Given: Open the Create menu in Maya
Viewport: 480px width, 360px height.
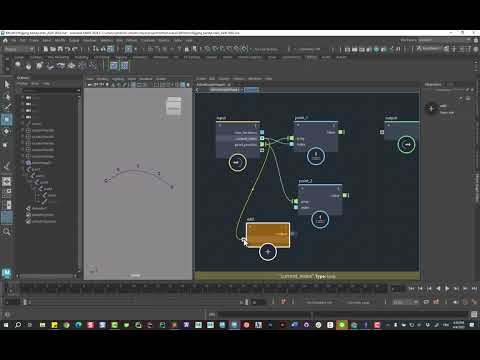Looking at the screenshot, I should tap(34, 40).
